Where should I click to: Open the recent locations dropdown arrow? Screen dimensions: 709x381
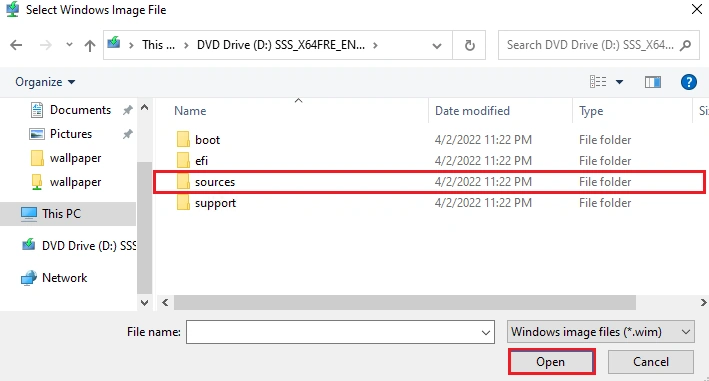pos(69,45)
